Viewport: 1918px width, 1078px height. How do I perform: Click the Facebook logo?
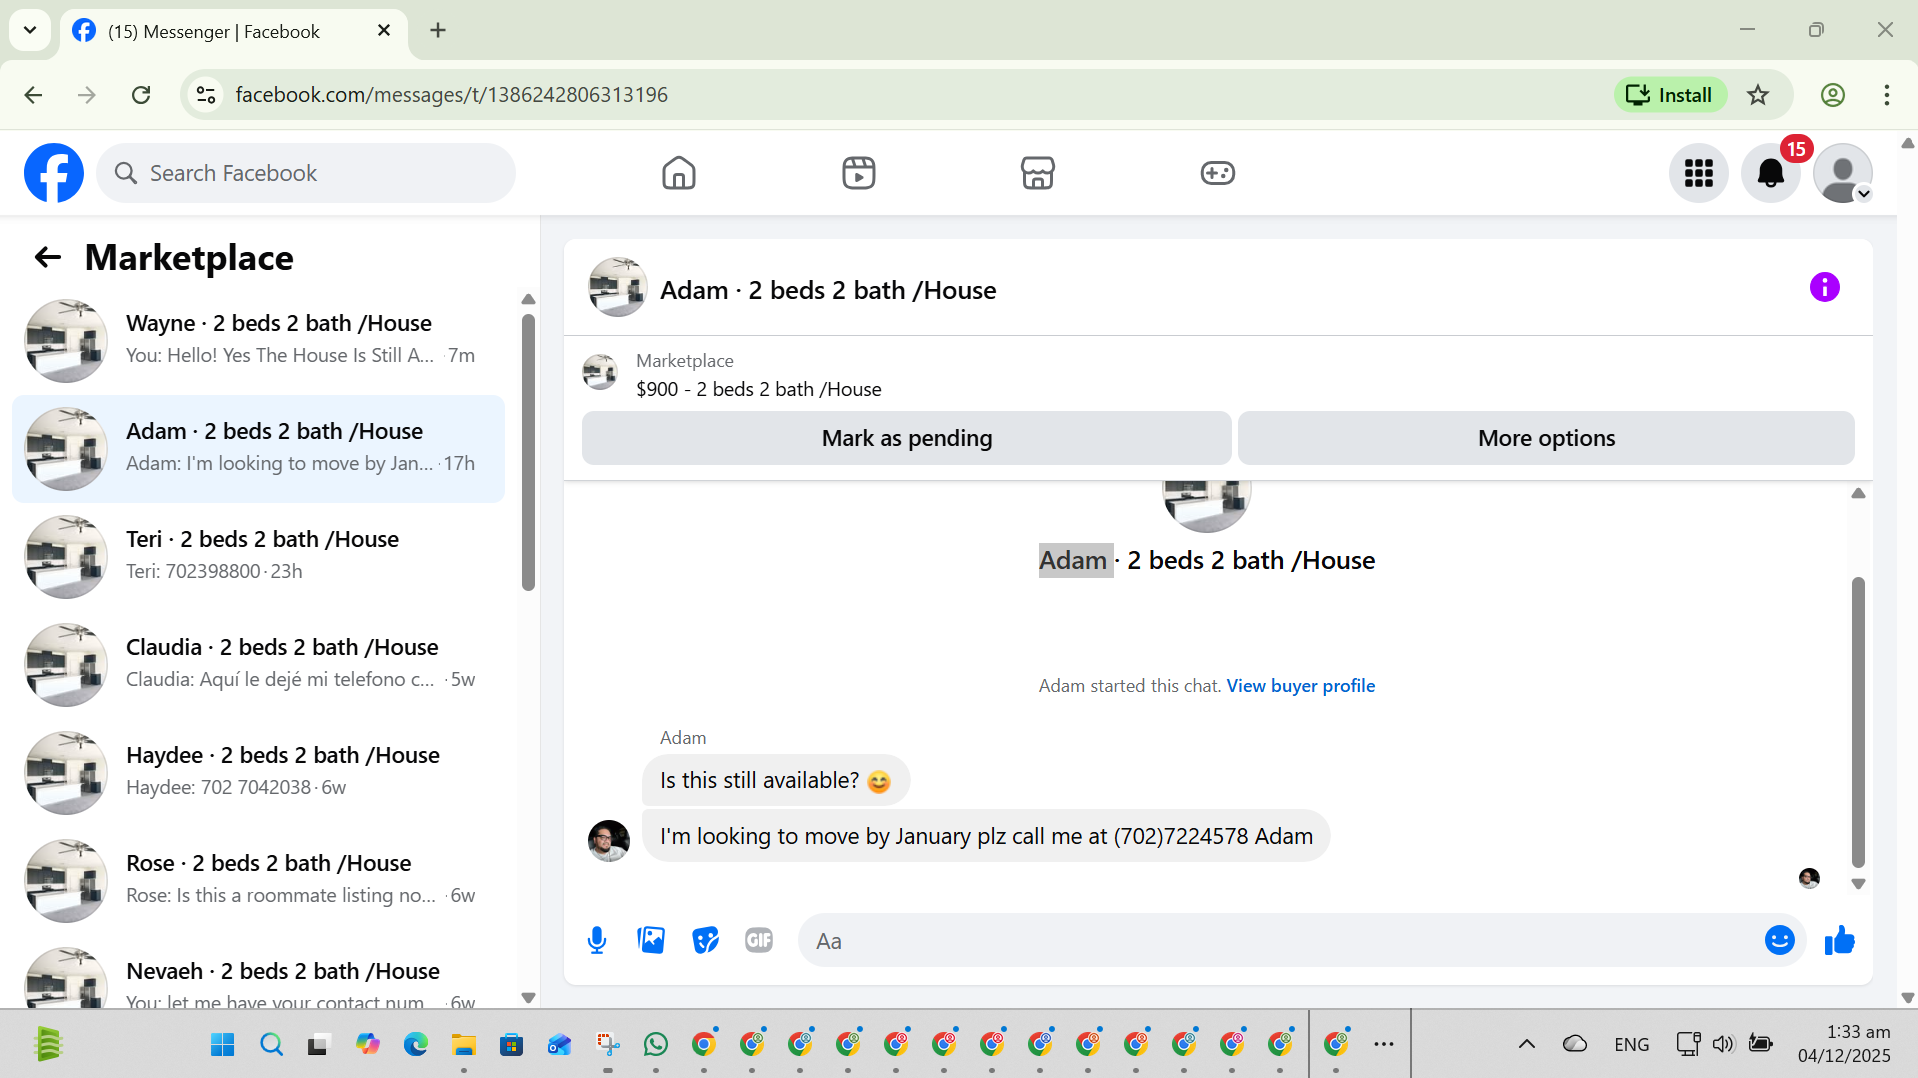(54, 173)
